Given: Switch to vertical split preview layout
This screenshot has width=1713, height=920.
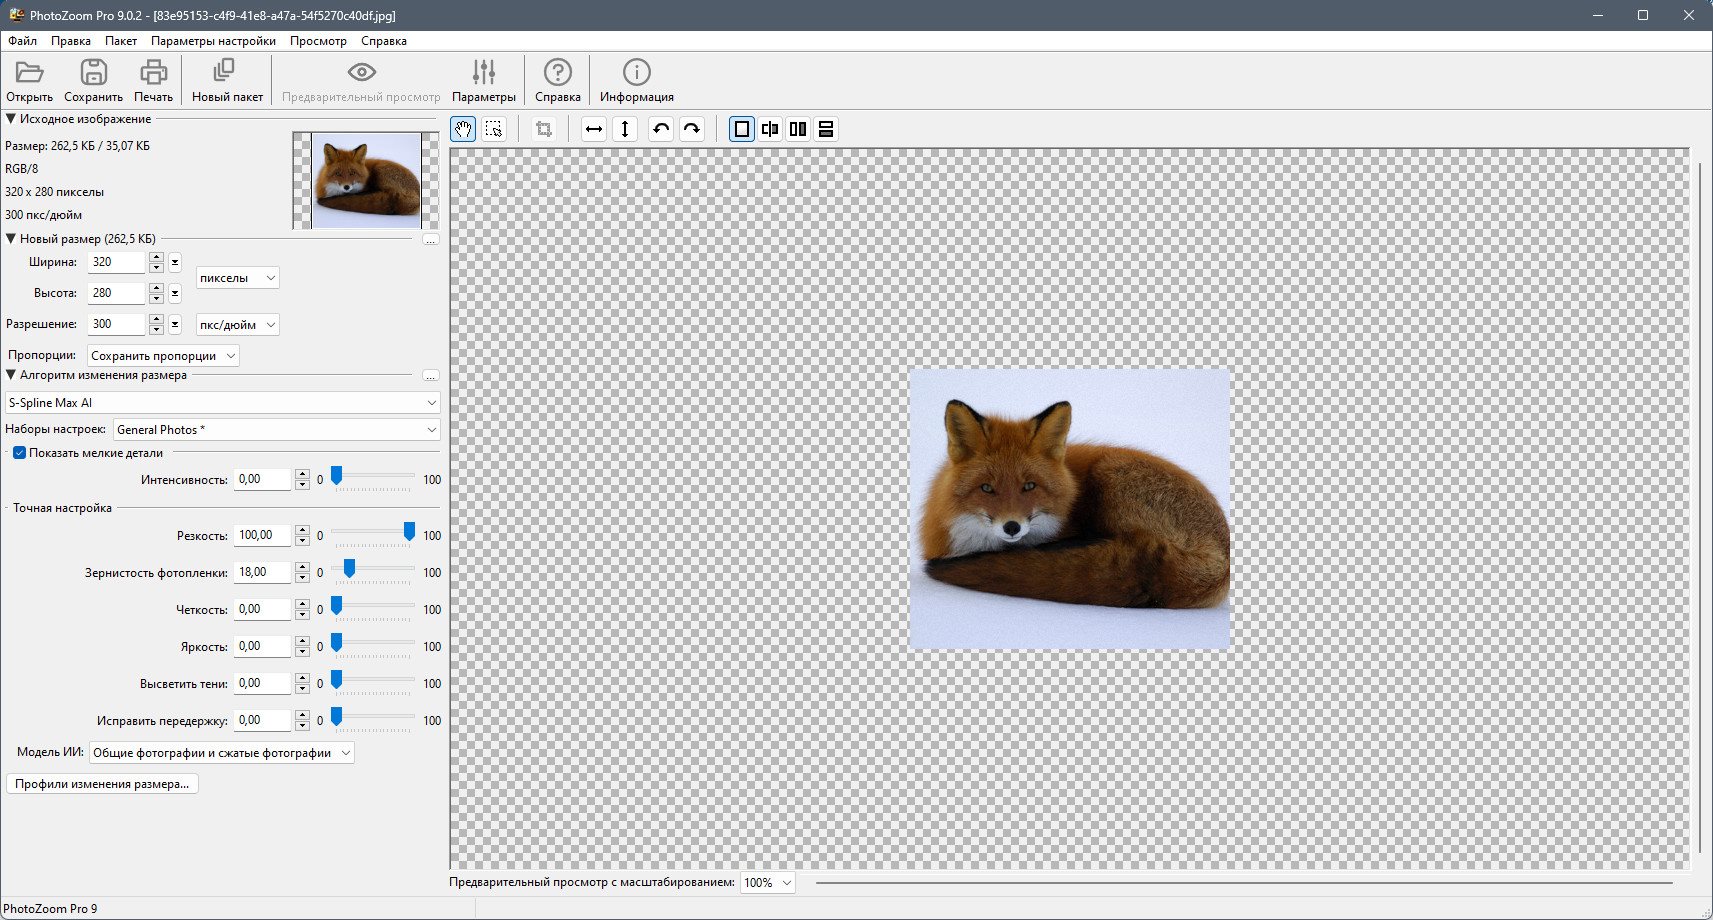Looking at the screenshot, I should tap(798, 129).
